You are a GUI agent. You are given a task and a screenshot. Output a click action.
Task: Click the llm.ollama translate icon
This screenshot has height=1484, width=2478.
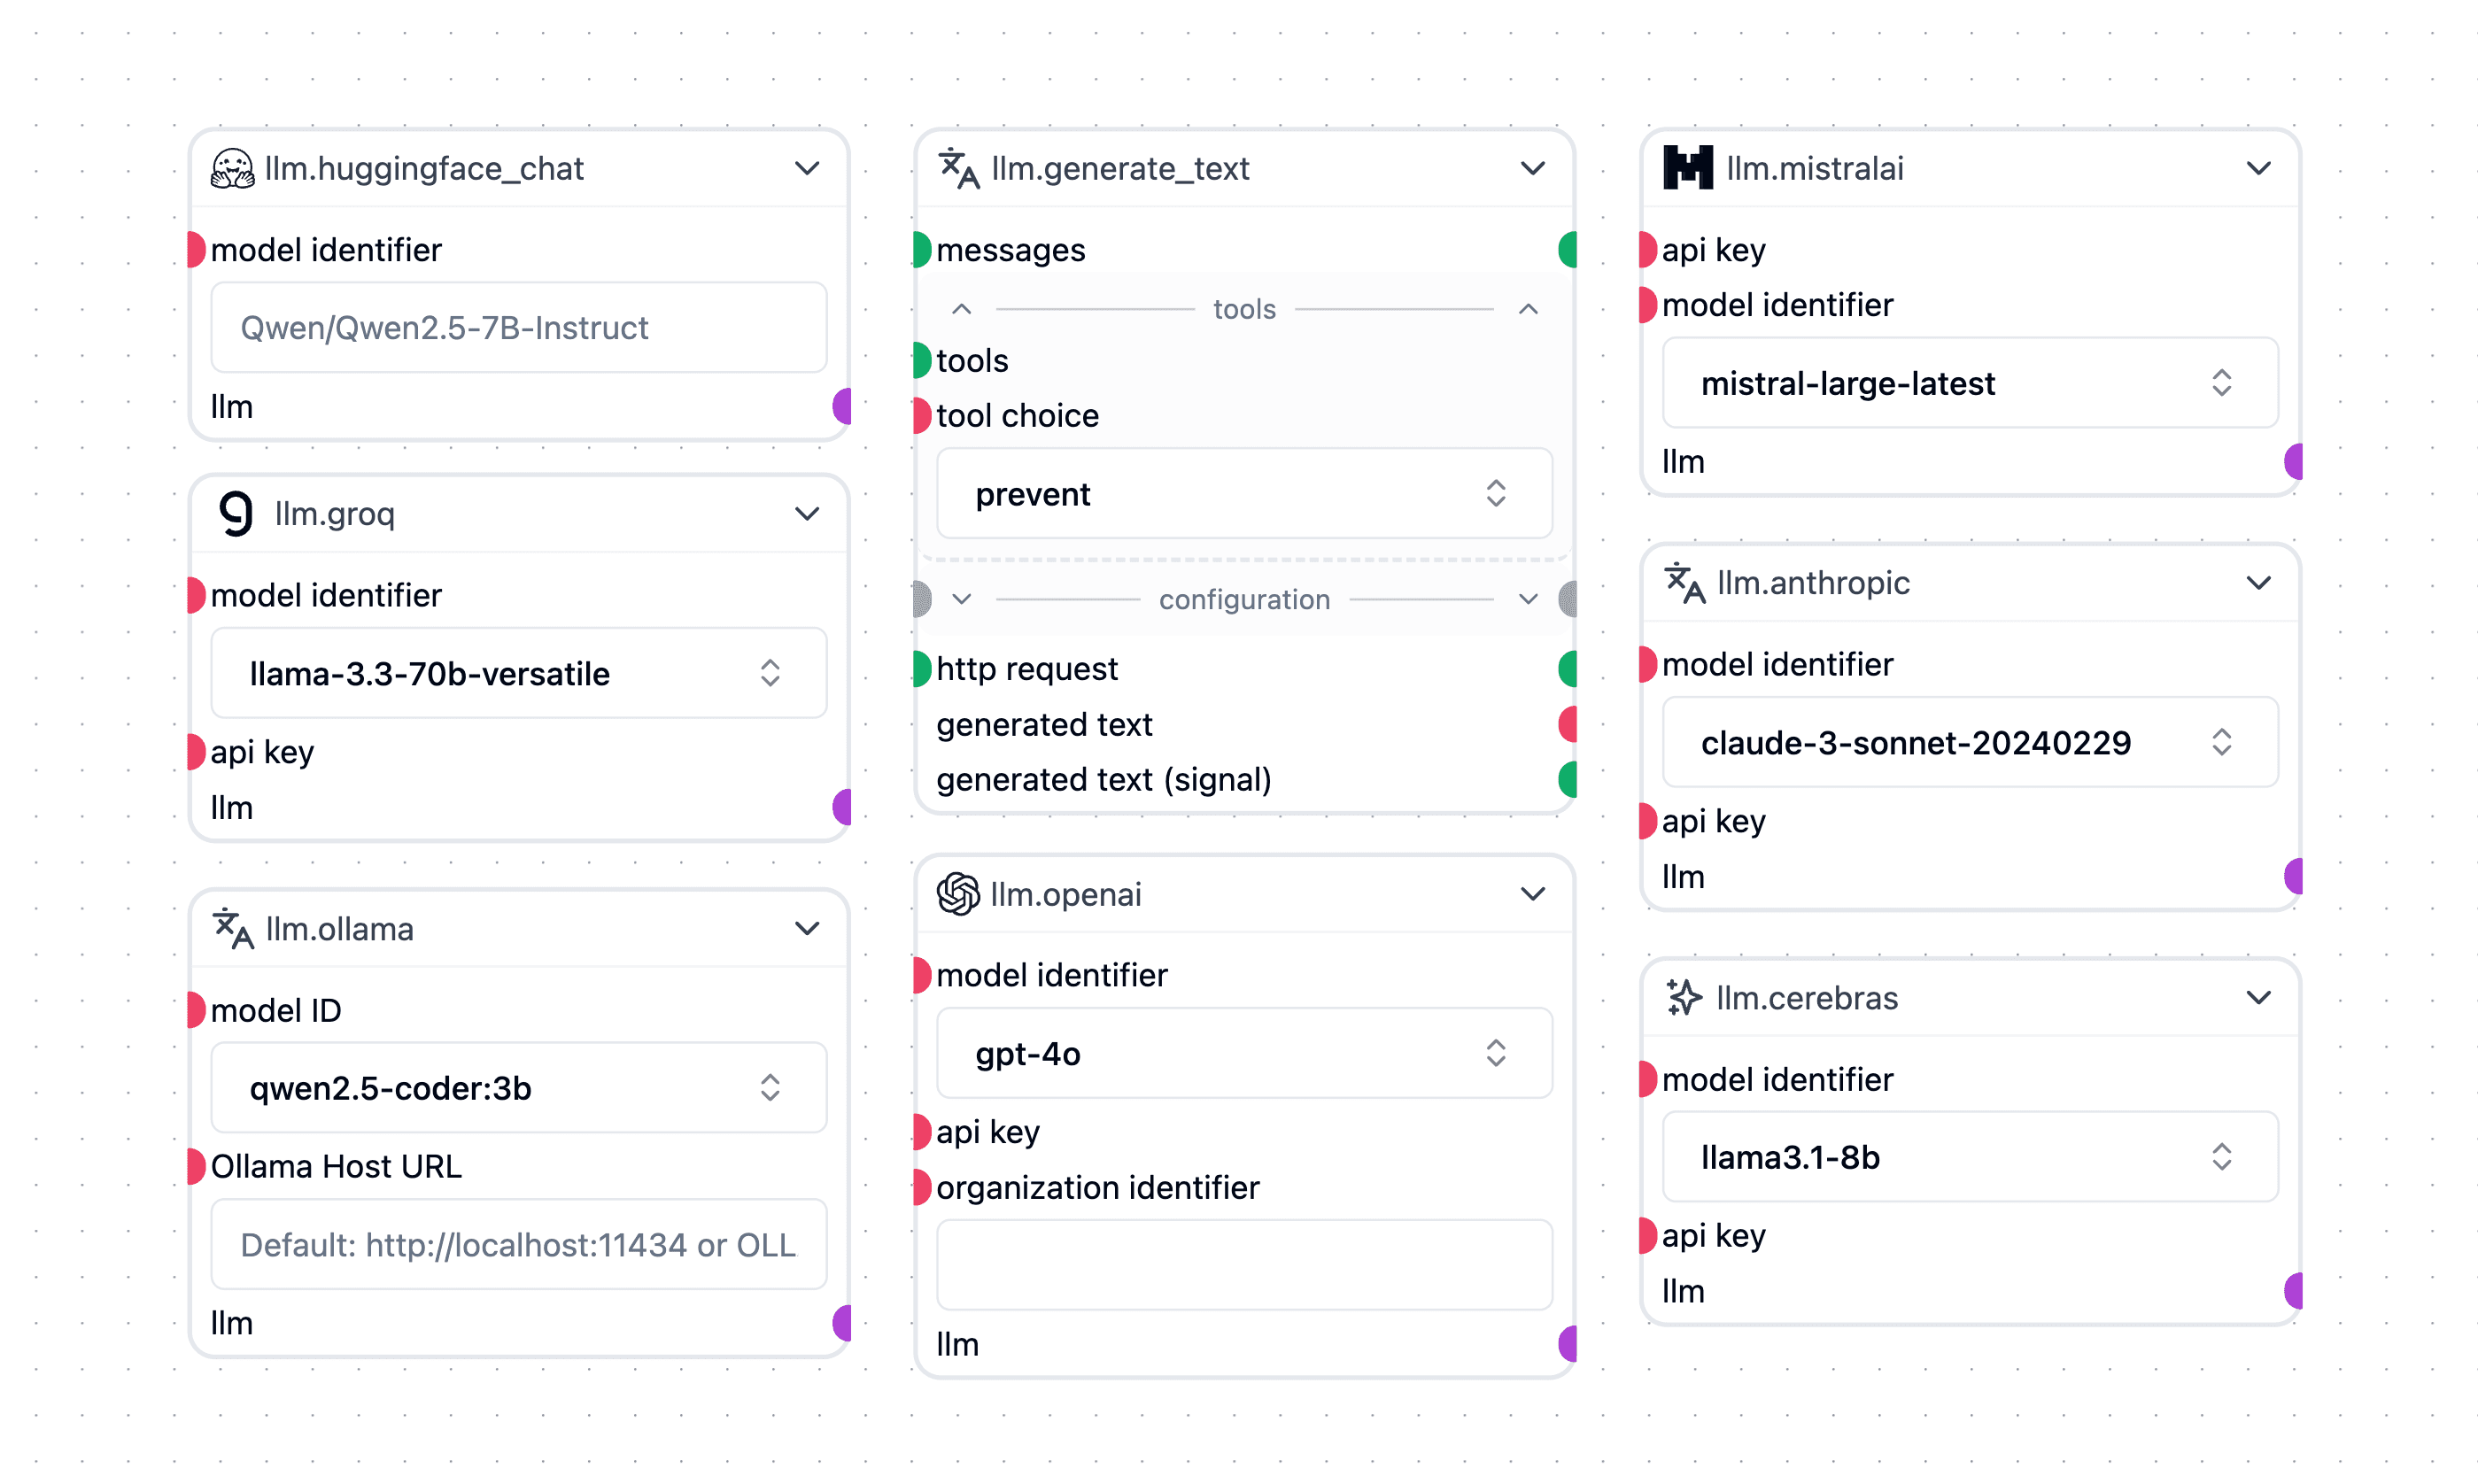(x=233, y=929)
